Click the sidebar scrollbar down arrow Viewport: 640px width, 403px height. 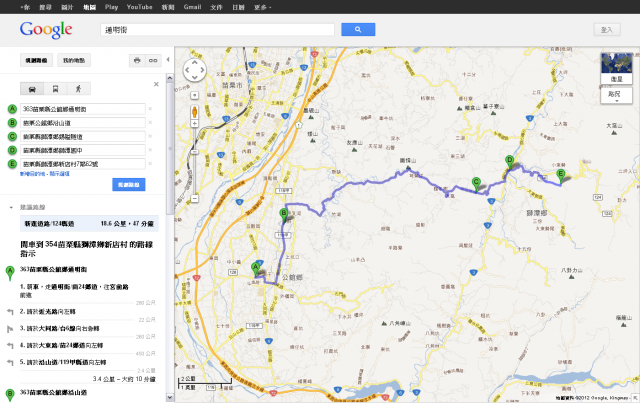point(170,397)
